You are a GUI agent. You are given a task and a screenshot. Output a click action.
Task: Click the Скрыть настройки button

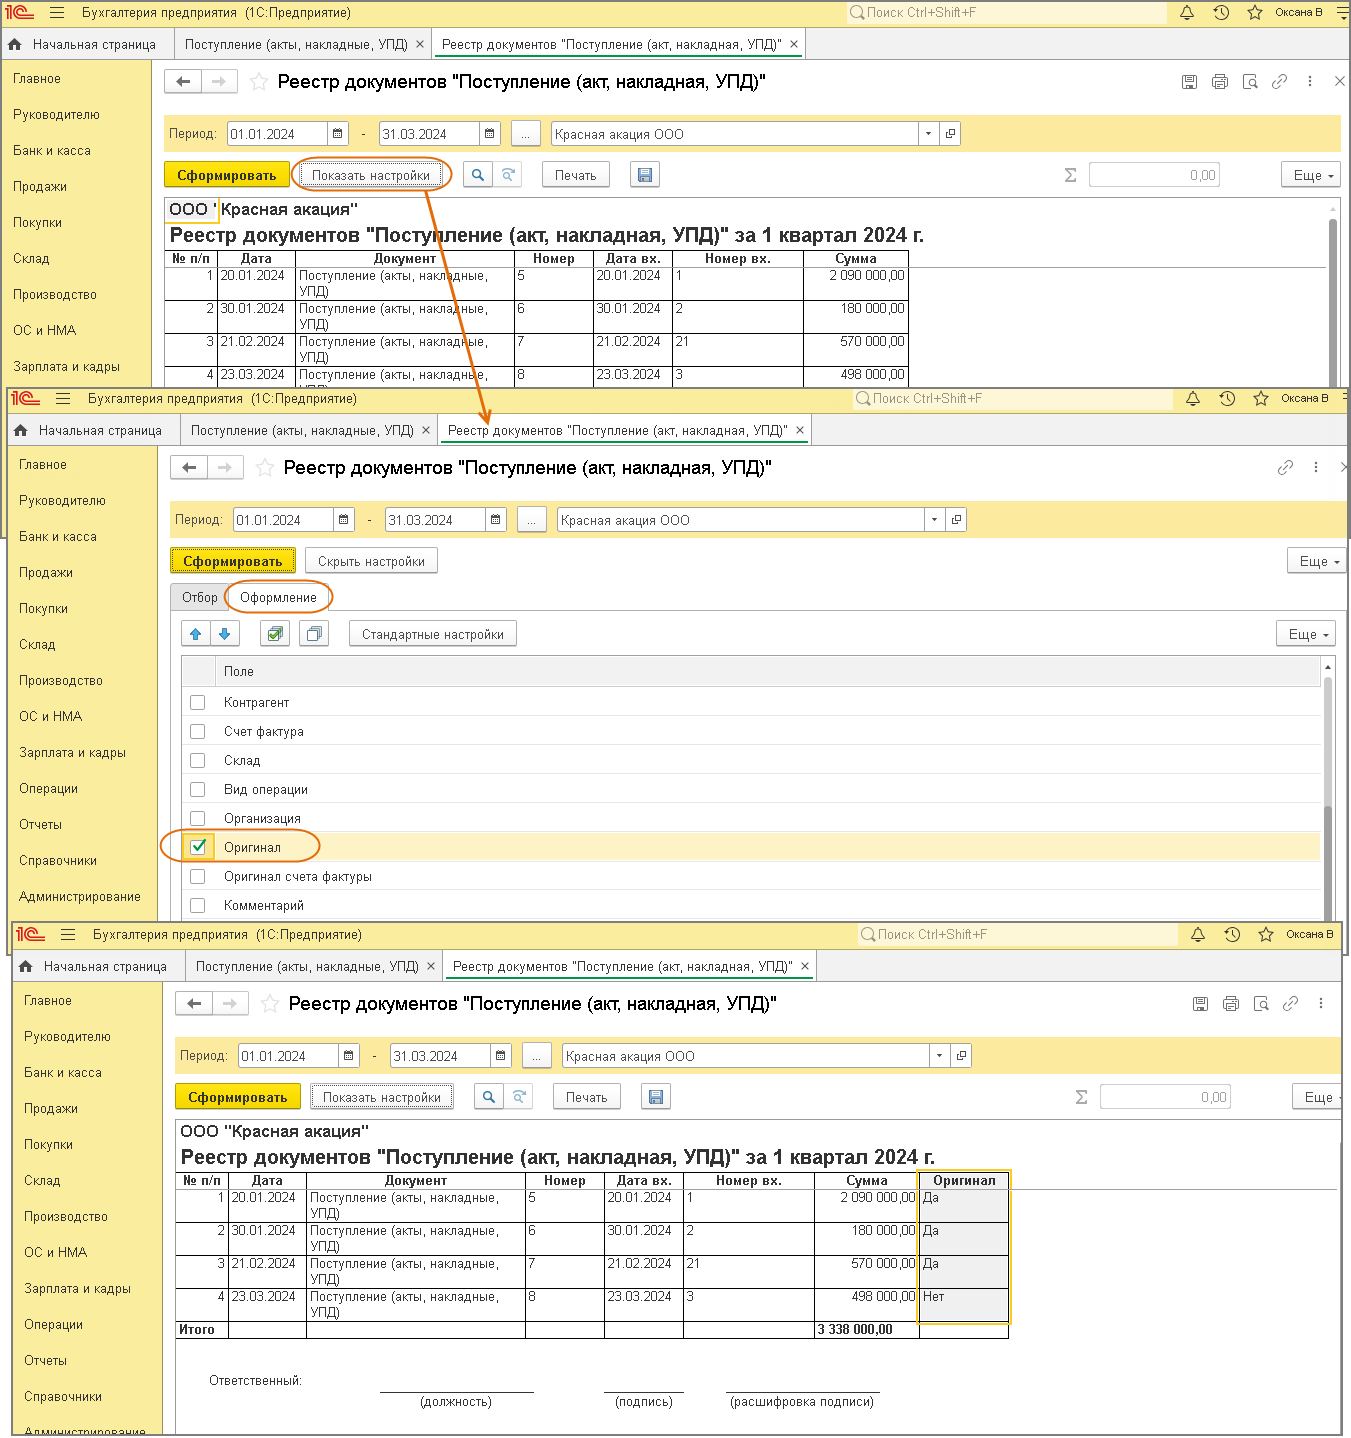372,561
